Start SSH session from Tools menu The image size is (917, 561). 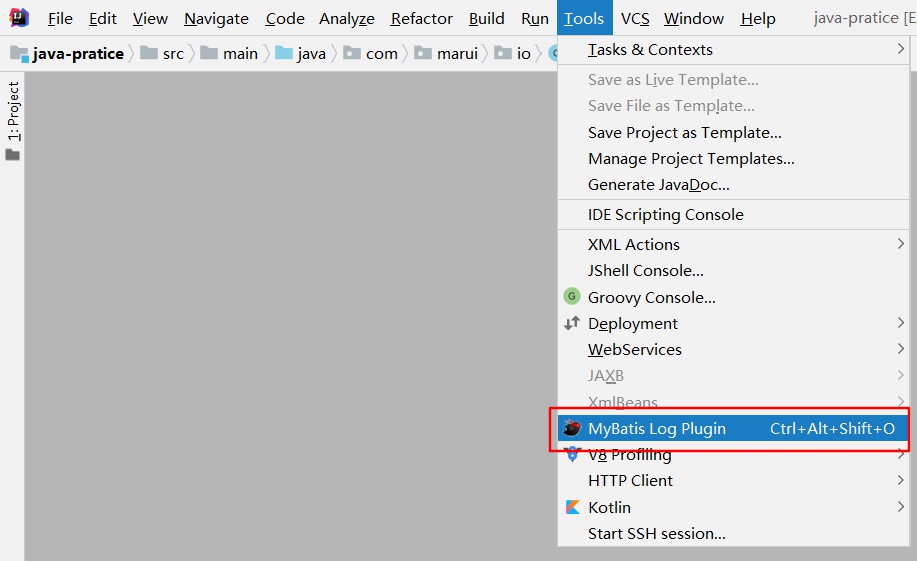pos(656,533)
